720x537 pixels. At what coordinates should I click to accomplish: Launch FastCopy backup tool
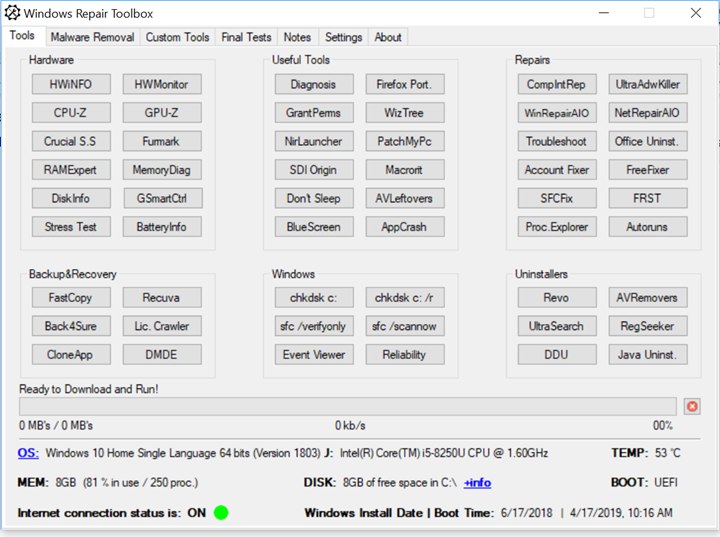point(71,298)
